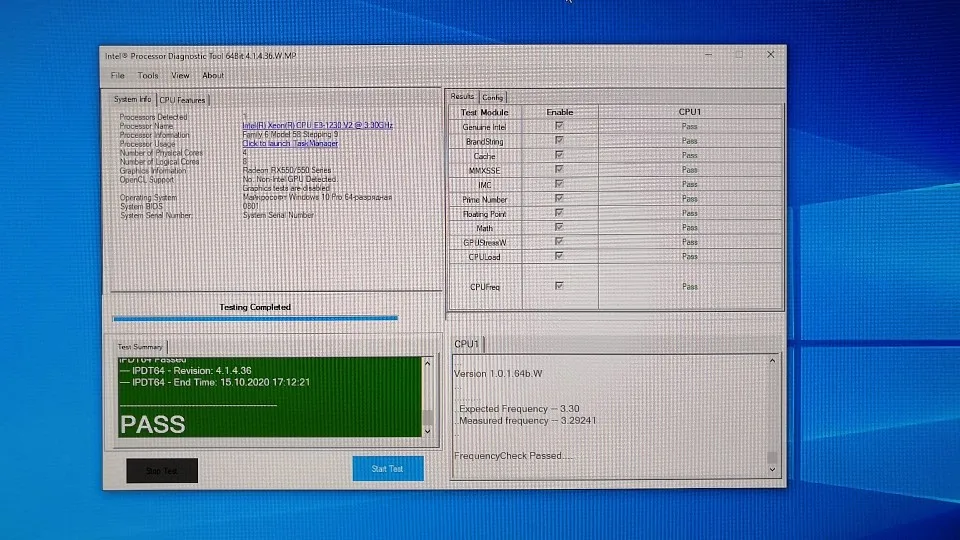The width and height of the screenshot is (960, 540).
Task: Close the Processor Diagnostic Tool window
Action: tap(771, 54)
